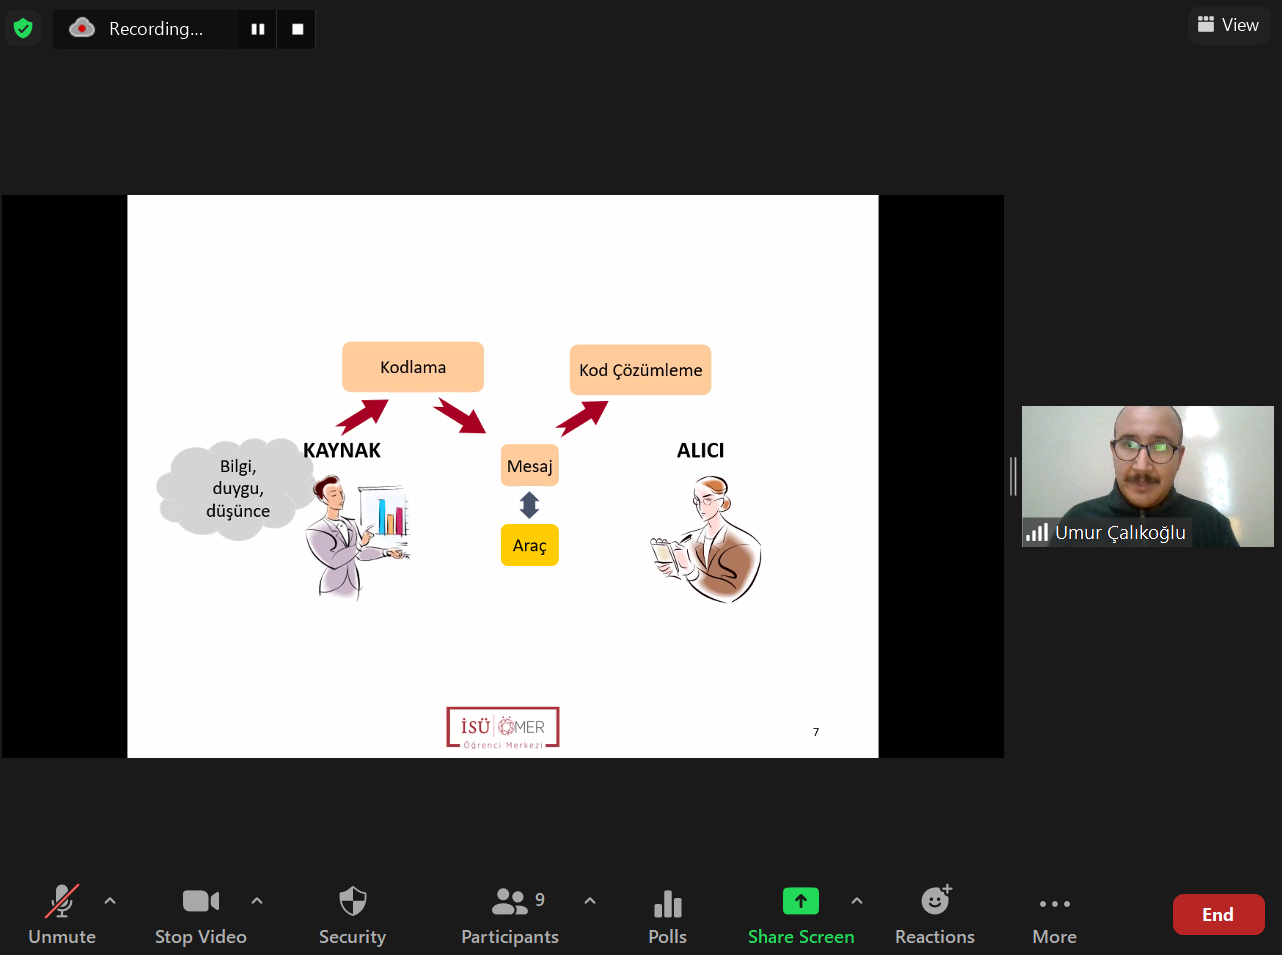
Task: Turn off camera with Stop Video
Action: pos(201,914)
